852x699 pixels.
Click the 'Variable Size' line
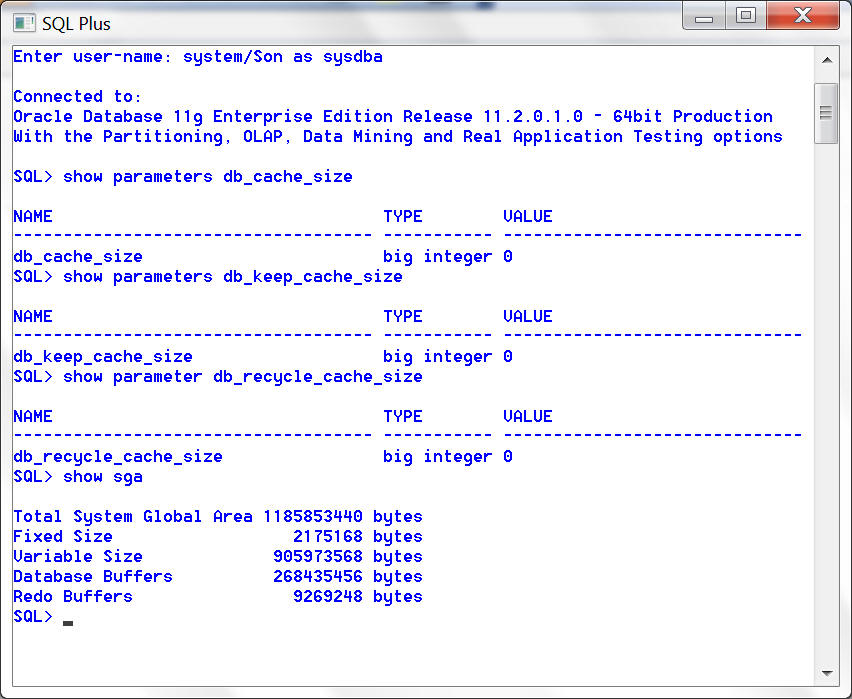click(218, 557)
